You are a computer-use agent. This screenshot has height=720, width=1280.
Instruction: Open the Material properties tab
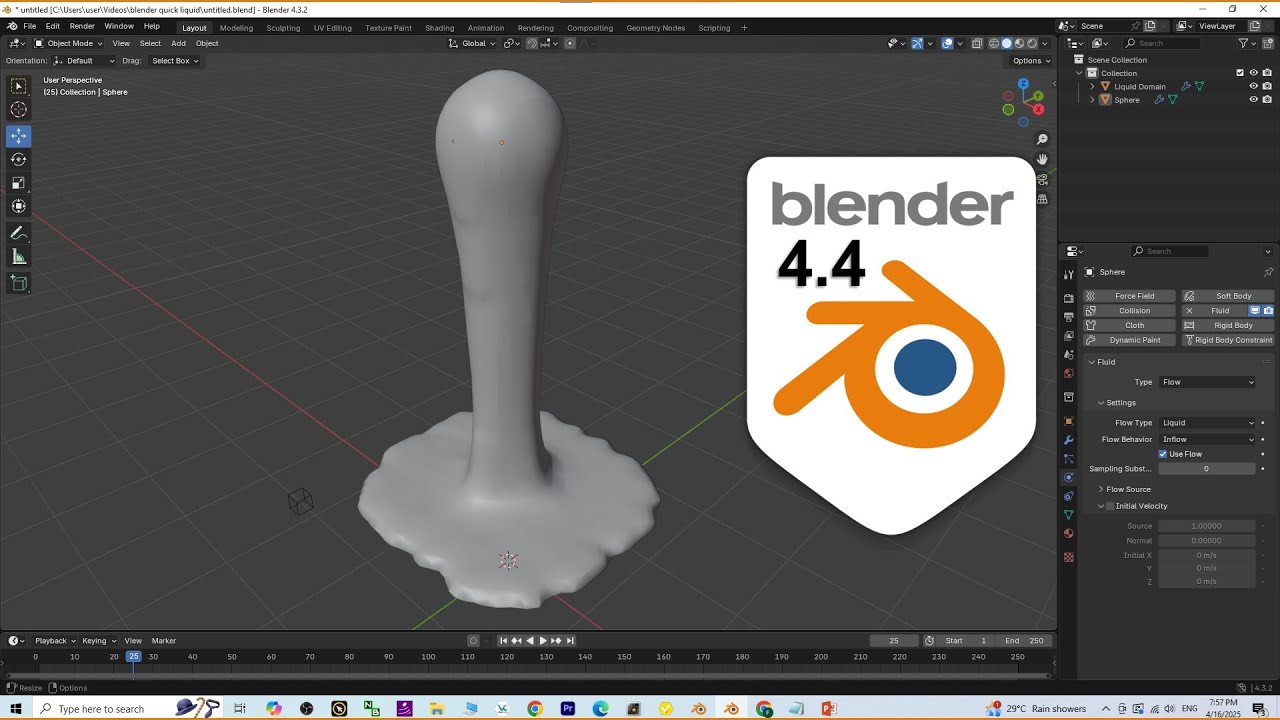click(1069, 534)
